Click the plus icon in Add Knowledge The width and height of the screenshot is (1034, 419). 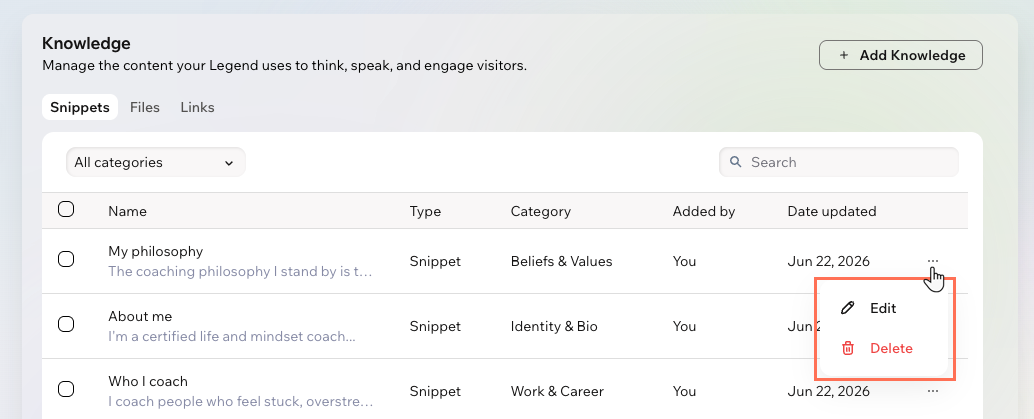[843, 55]
